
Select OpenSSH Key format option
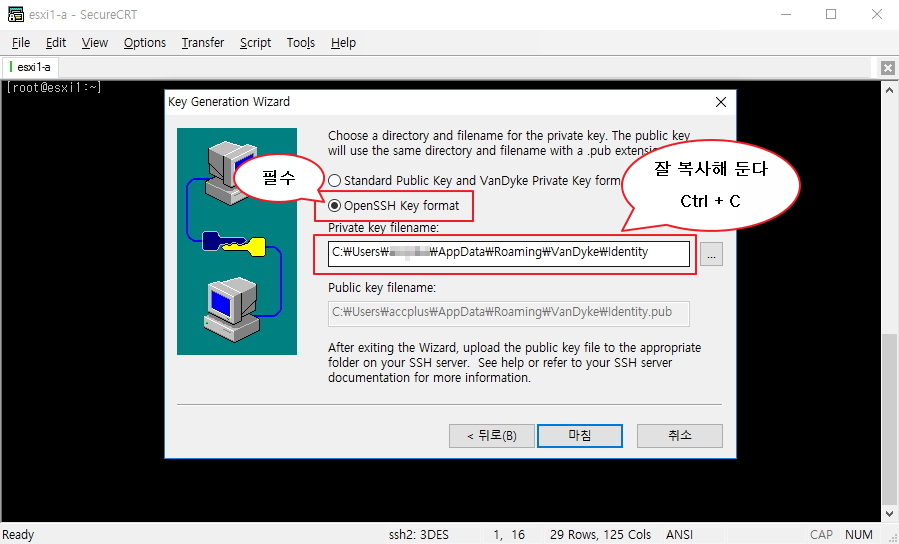point(393,206)
